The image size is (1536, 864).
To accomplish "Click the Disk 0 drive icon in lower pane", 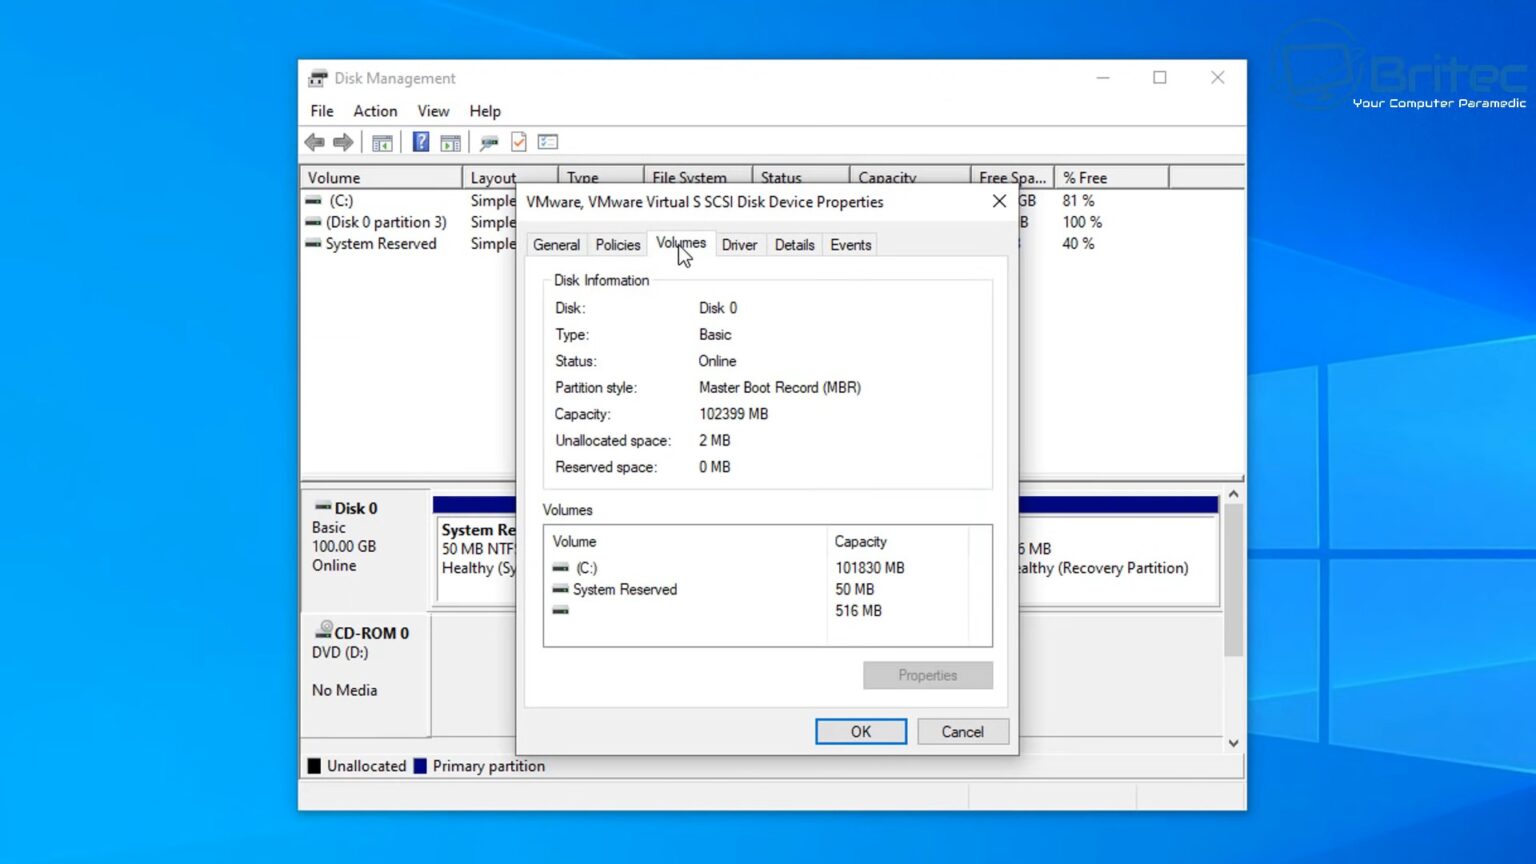I will [323, 507].
